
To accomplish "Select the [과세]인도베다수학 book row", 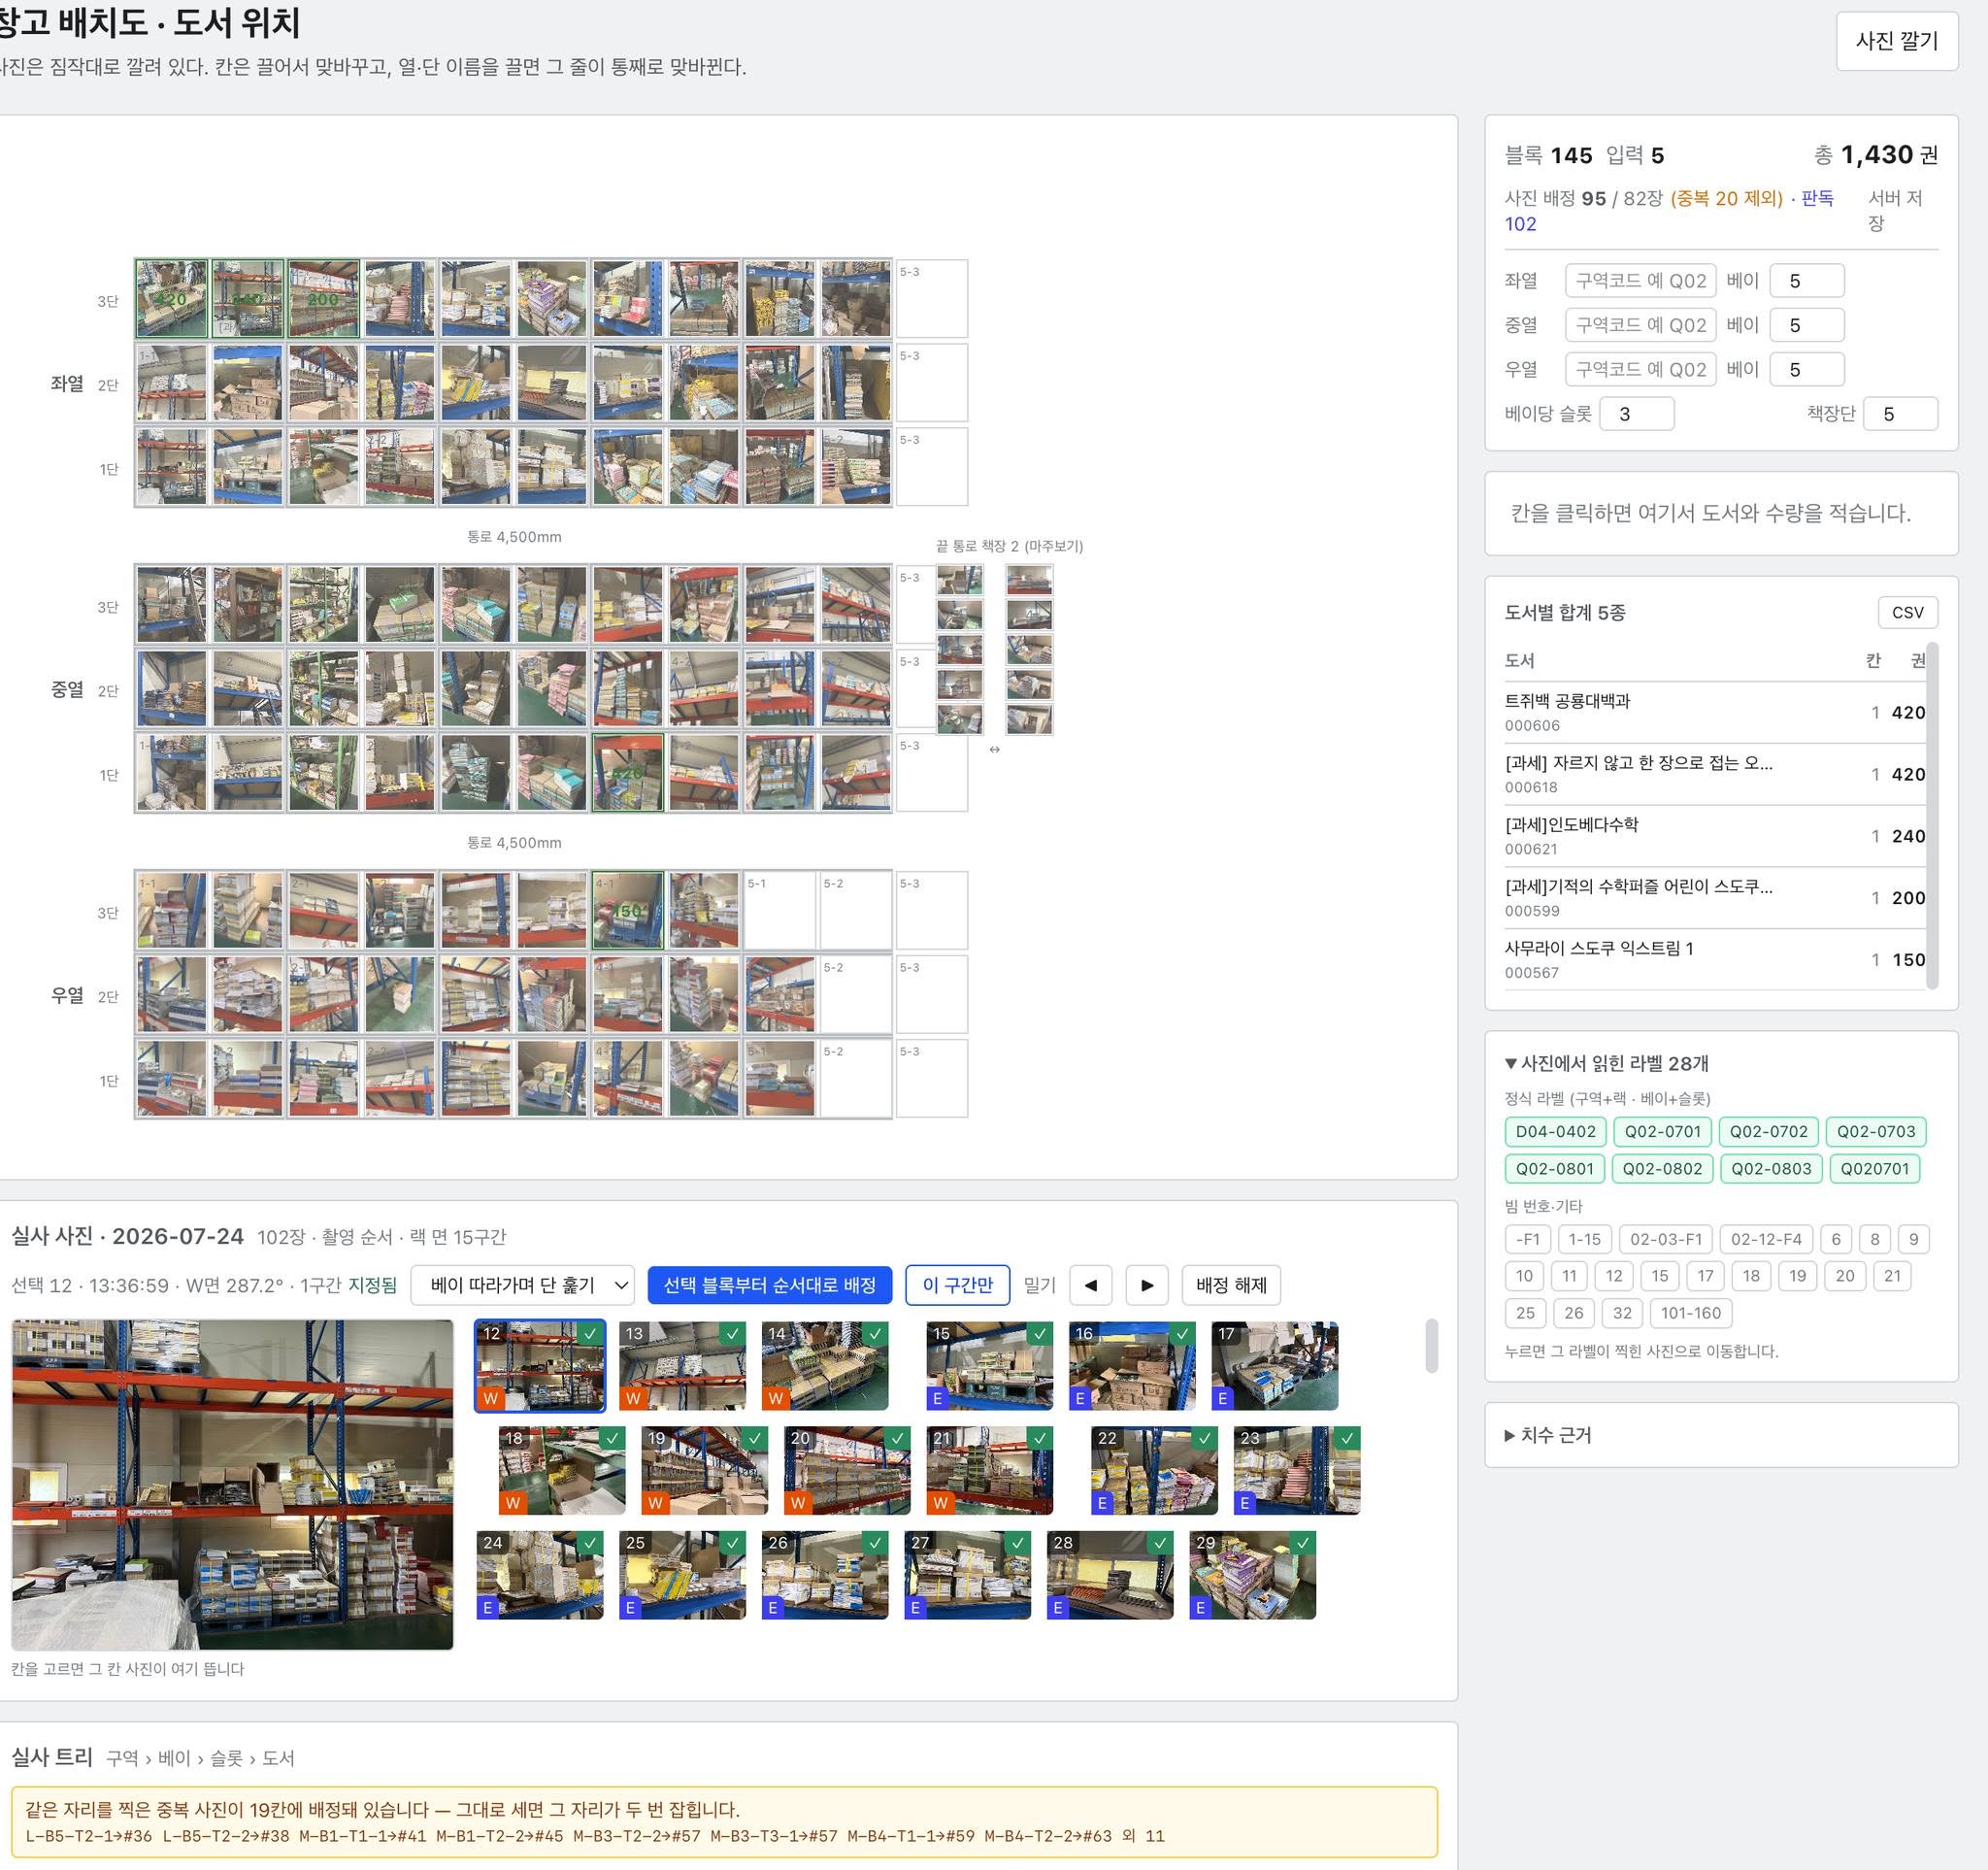I will [1715, 836].
